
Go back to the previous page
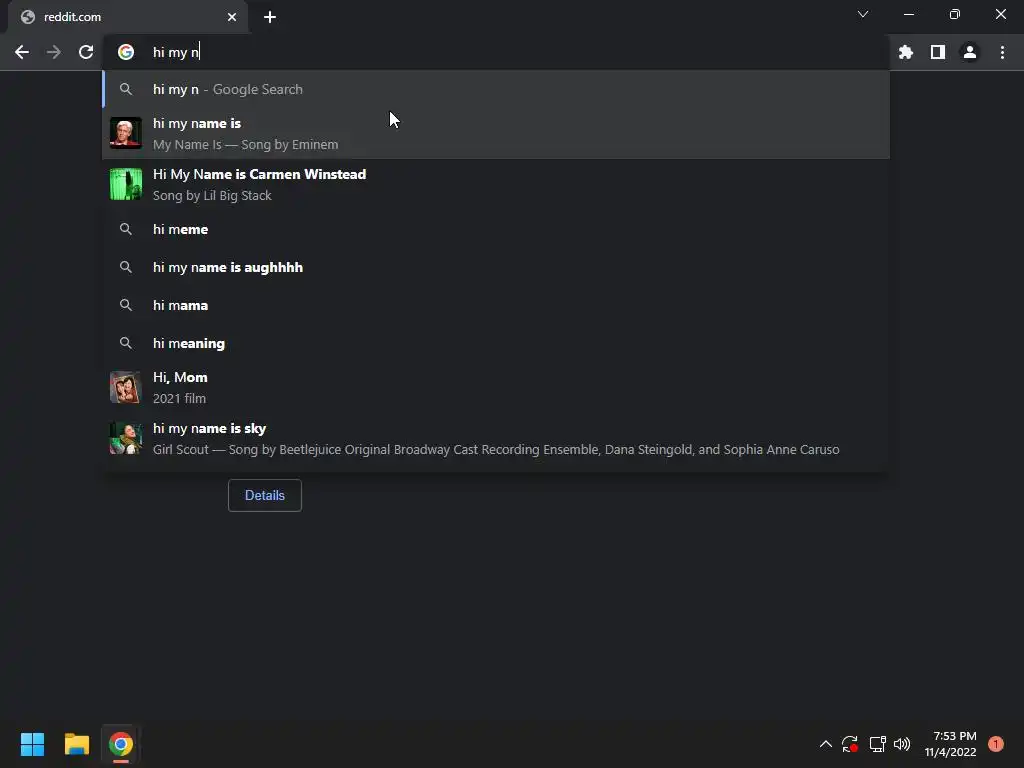point(22,52)
